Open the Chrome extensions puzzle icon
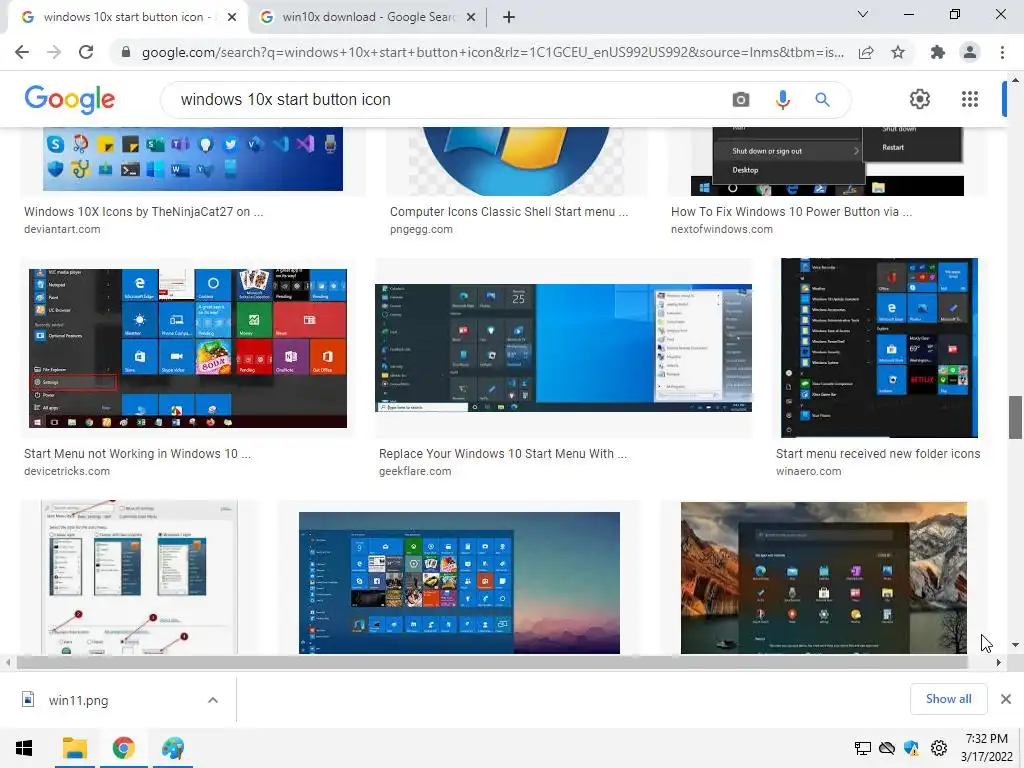The image size is (1024, 768). tap(938, 52)
